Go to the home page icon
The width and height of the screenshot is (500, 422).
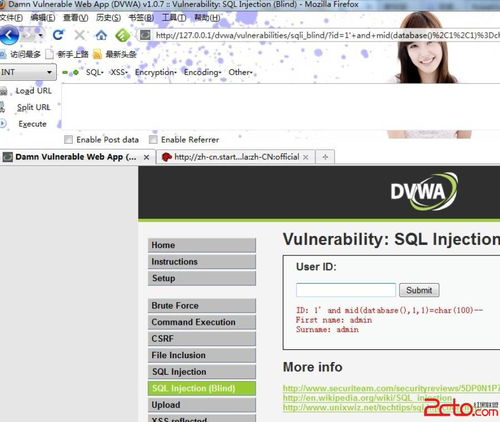[x=101, y=35]
